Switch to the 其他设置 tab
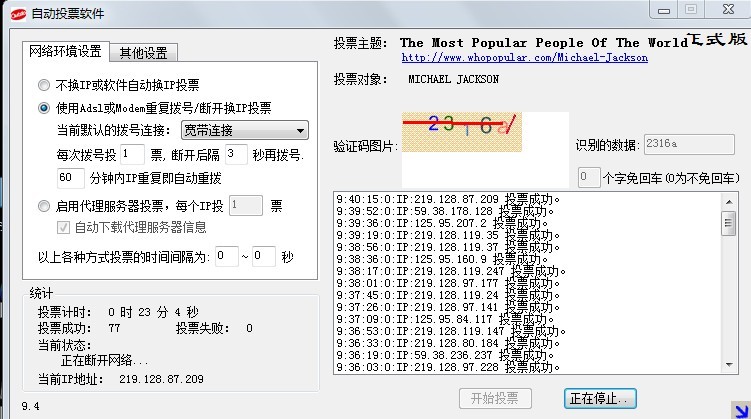Screen dimensions: 751x419 (x=144, y=53)
